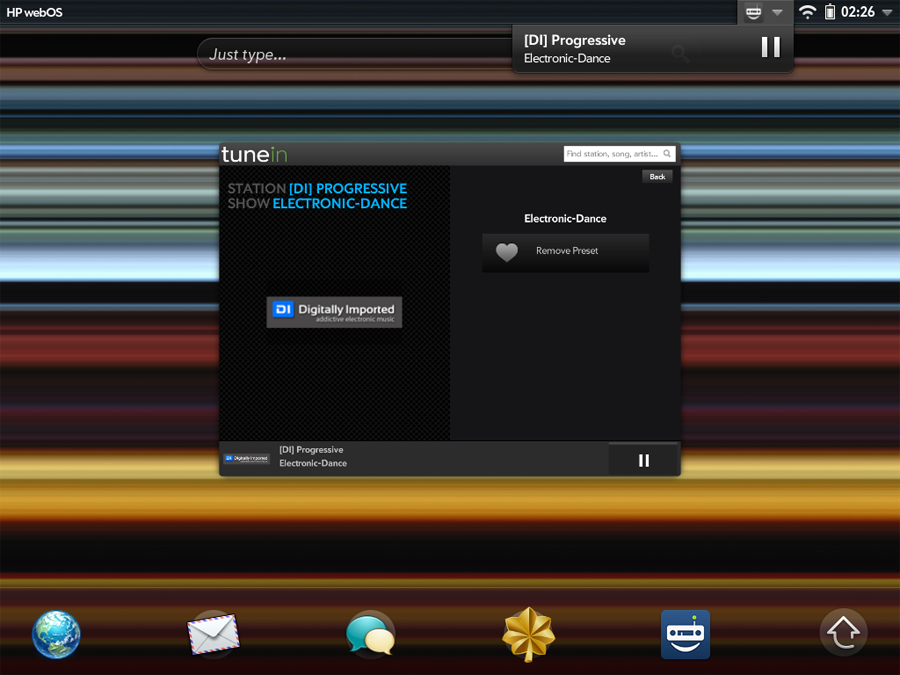
Task: Open the launcher up-arrow icon in dock
Action: coord(843,633)
